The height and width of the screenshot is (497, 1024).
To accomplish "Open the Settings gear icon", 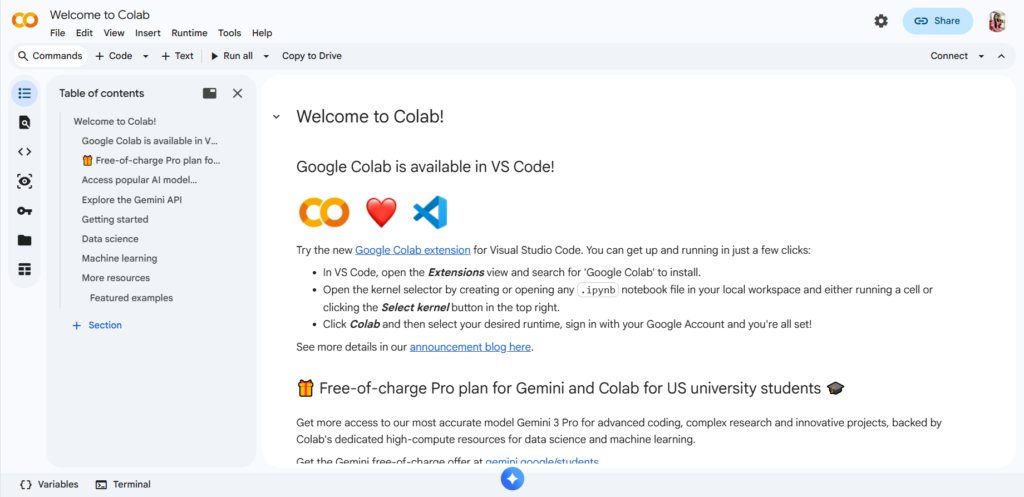I will (881, 21).
